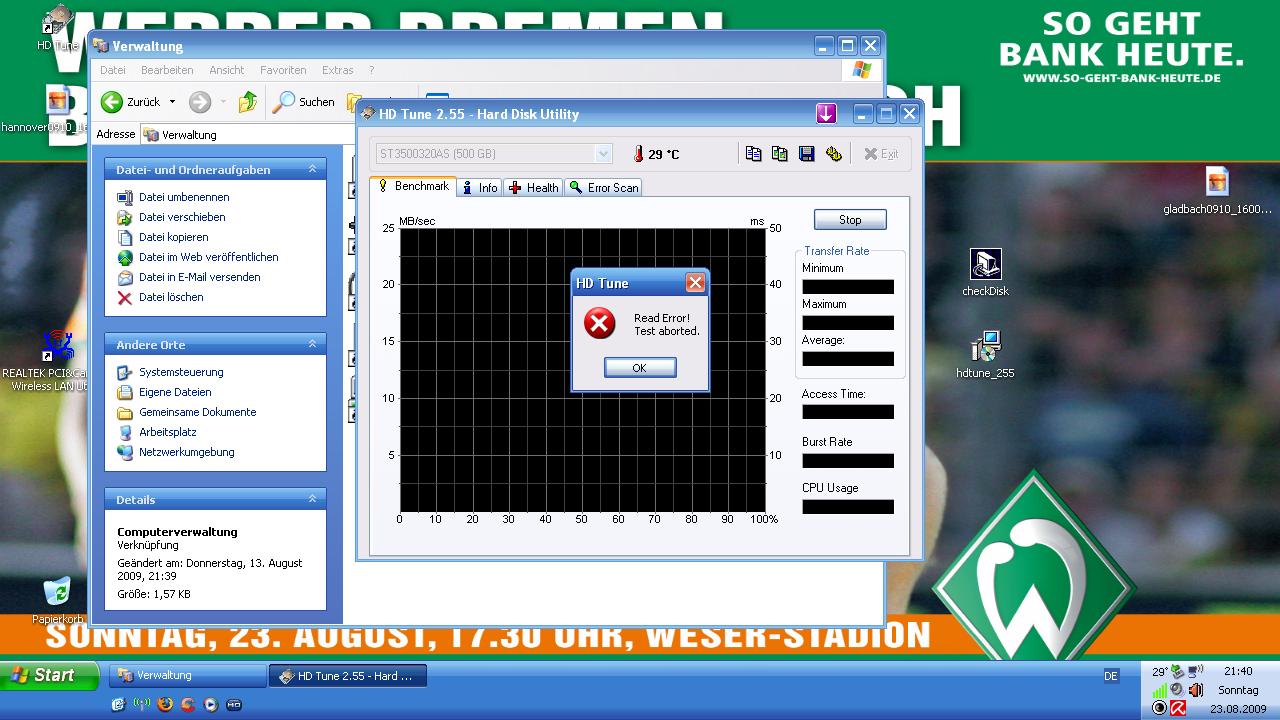Open Eigene Dateien link
Image resolution: width=1280 pixels, height=720 pixels.
175,392
